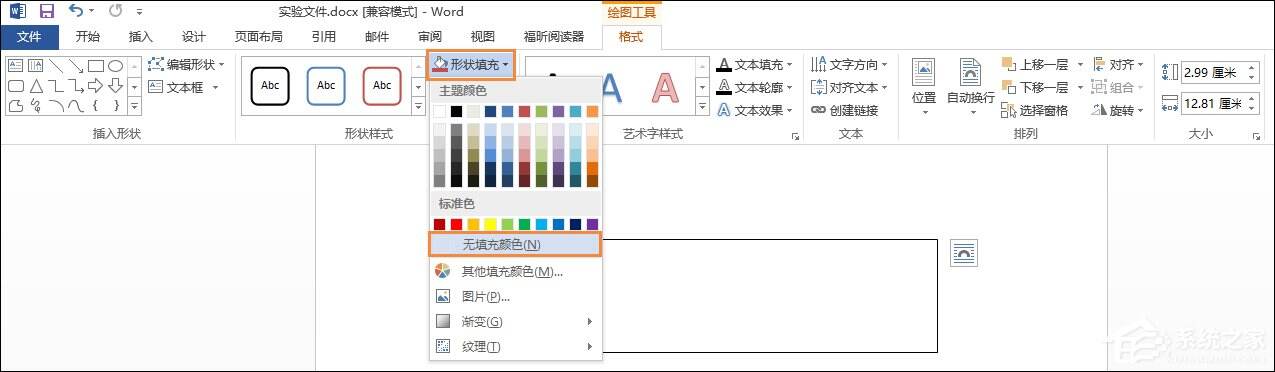
Task: Select the first black-outlined Abc shape style
Action: (x=270, y=86)
